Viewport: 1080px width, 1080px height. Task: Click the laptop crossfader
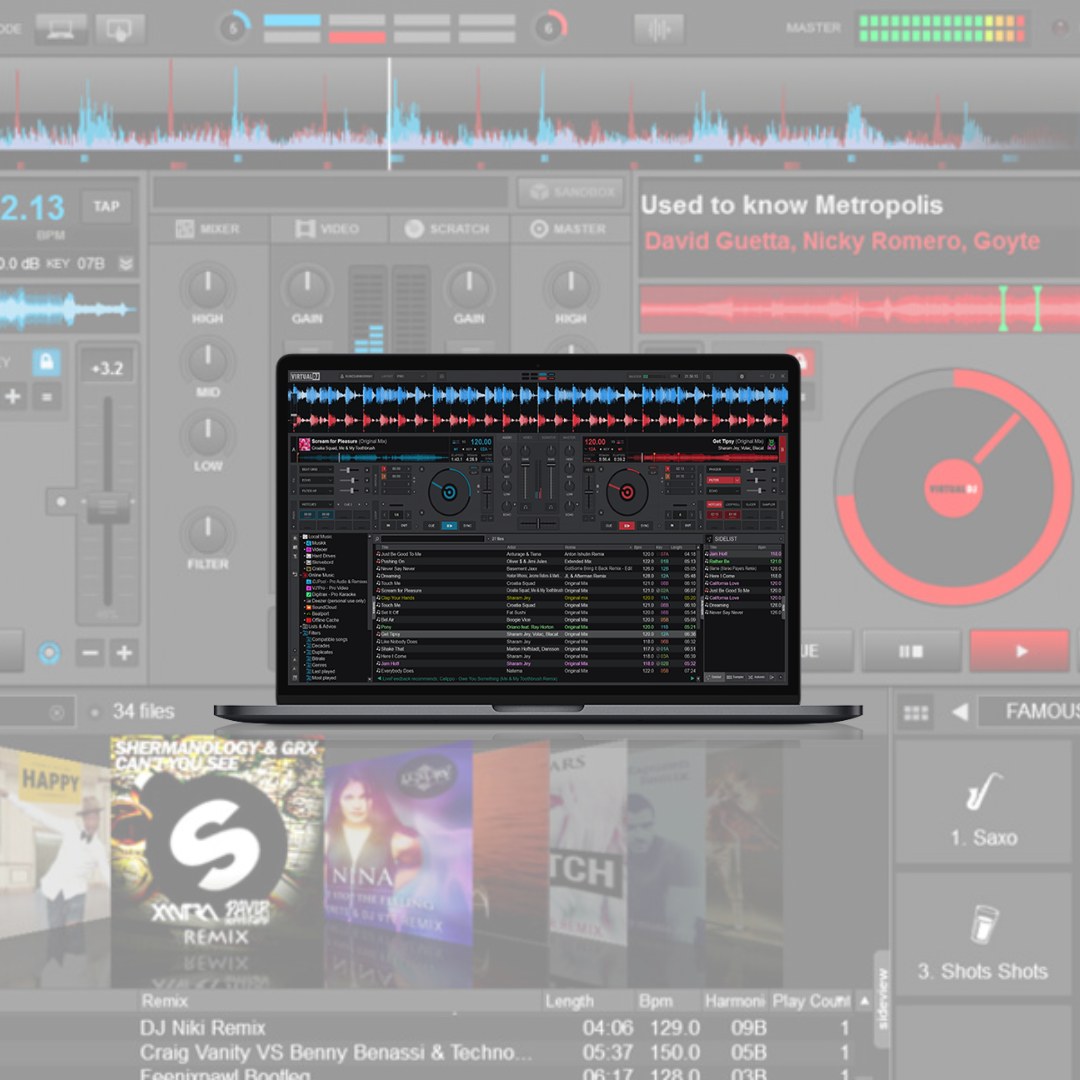point(538,523)
